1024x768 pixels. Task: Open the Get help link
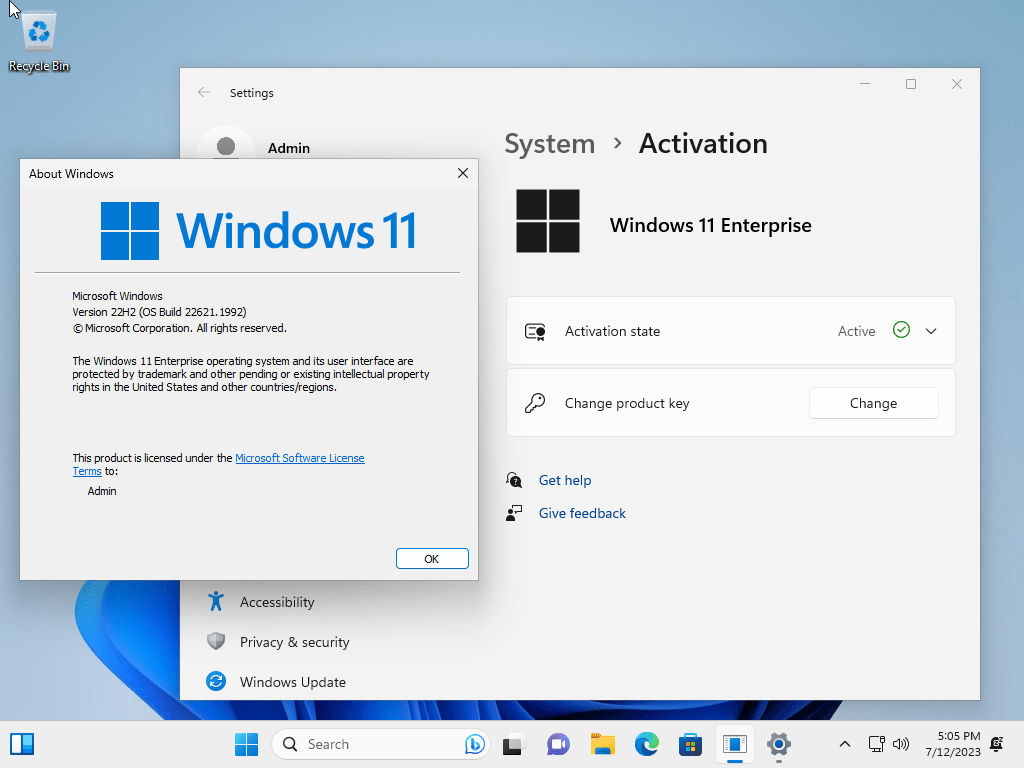click(565, 480)
